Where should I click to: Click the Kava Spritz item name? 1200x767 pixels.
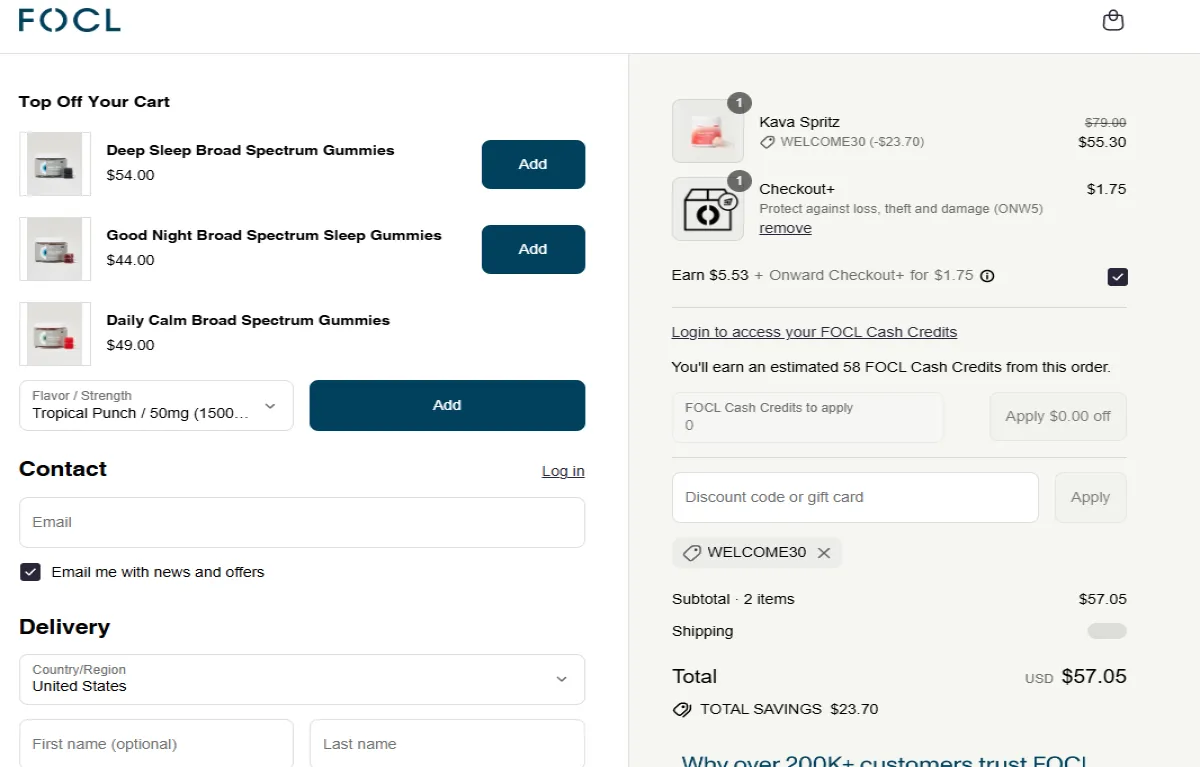(x=799, y=122)
